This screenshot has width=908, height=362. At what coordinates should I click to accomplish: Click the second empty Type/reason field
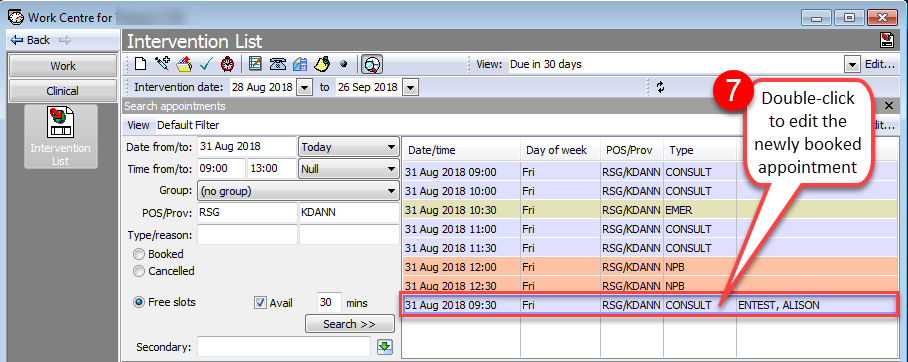coord(349,235)
